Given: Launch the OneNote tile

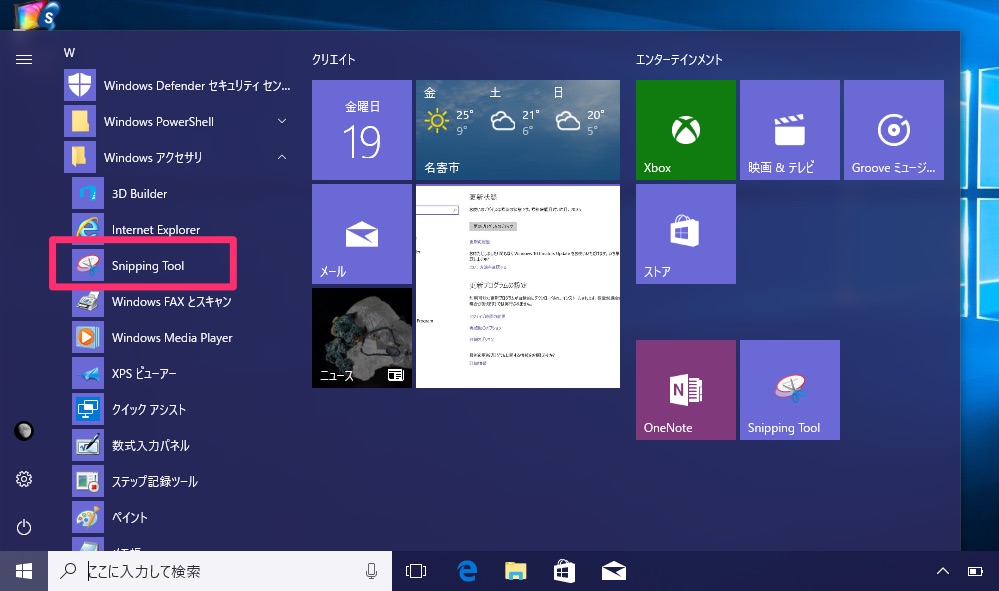Looking at the screenshot, I should point(686,390).
